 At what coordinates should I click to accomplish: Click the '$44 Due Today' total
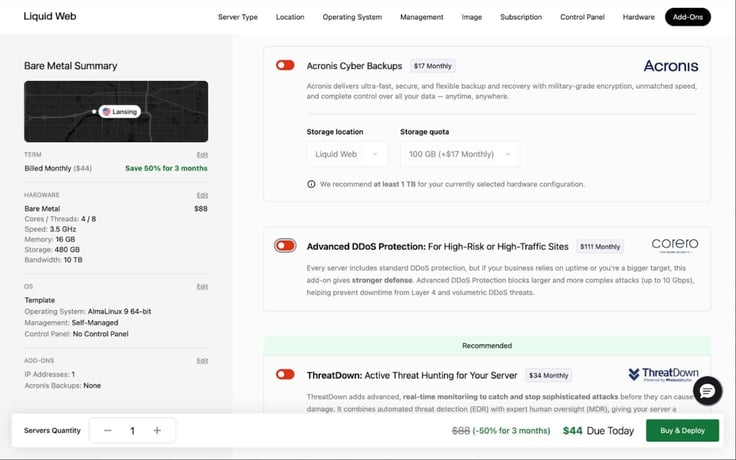[x=598, y=430]
